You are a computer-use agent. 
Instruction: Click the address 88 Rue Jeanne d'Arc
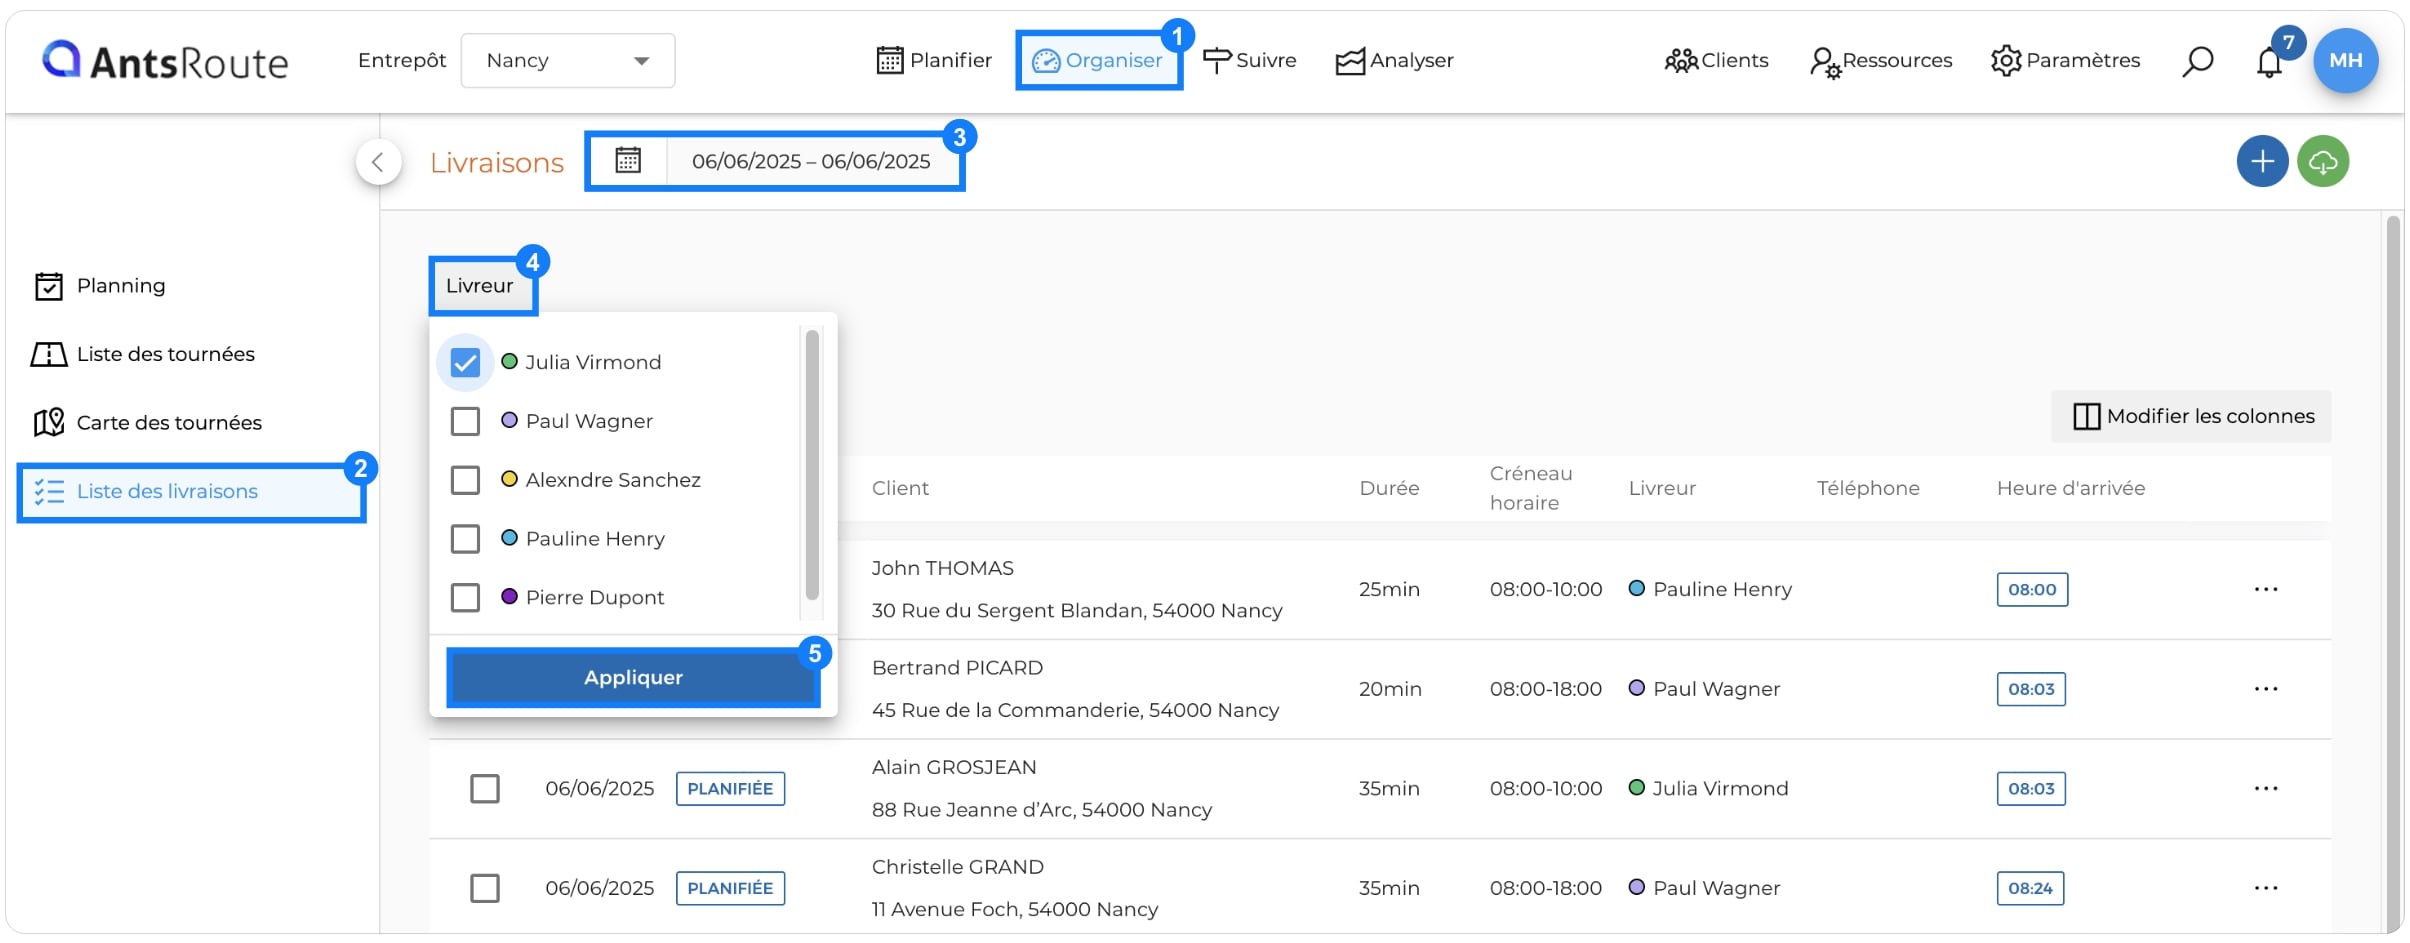(1041, 810)
